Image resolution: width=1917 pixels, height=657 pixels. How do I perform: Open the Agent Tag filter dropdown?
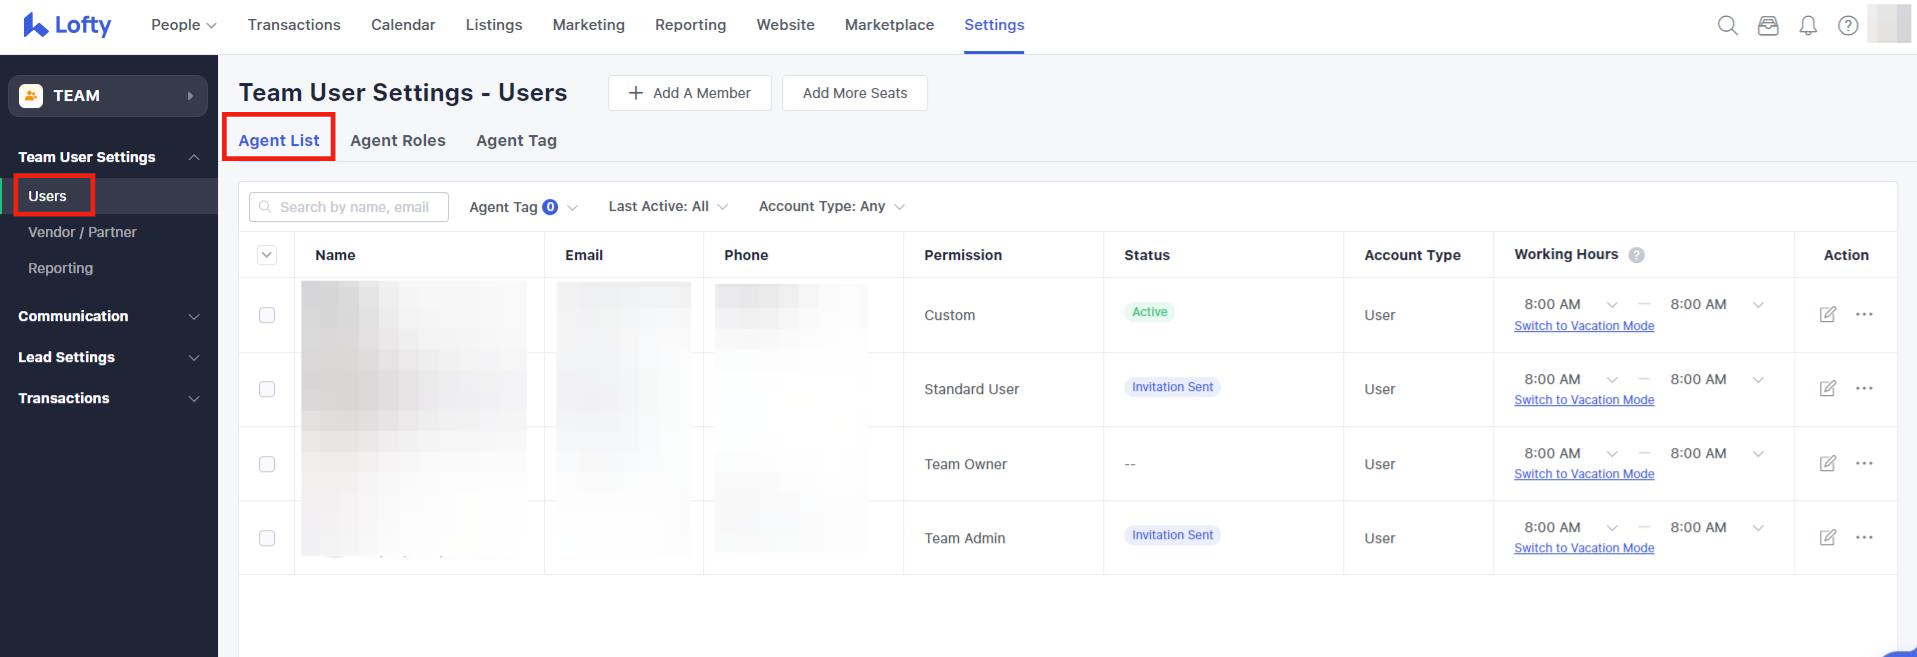click(x=523, y=207)
